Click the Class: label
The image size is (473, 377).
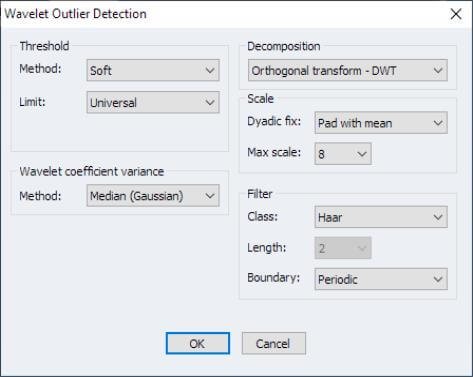pyautogui.click(x=262, y=217)
